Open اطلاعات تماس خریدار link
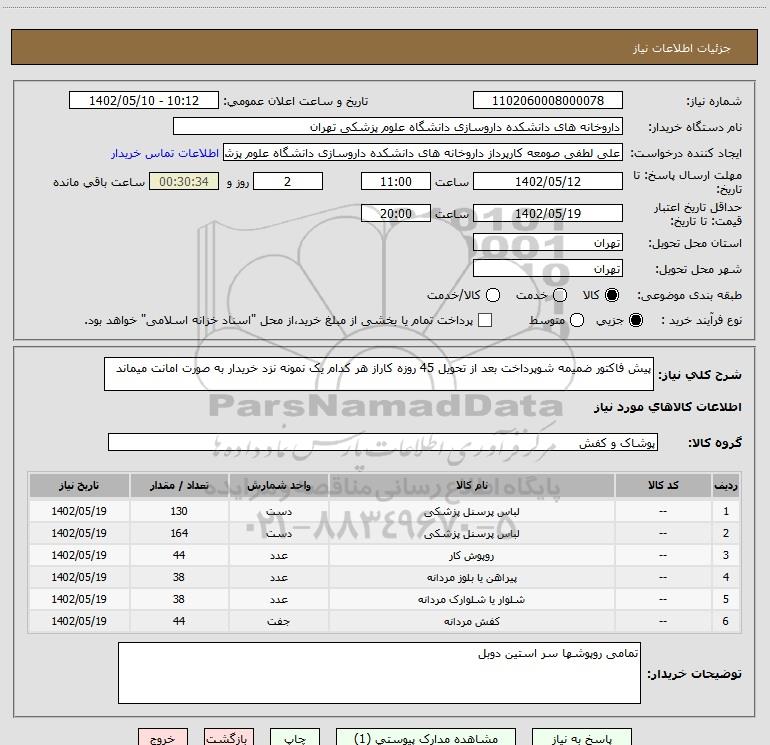The height and width of the screenshot is (745, 770). (165, 153)
